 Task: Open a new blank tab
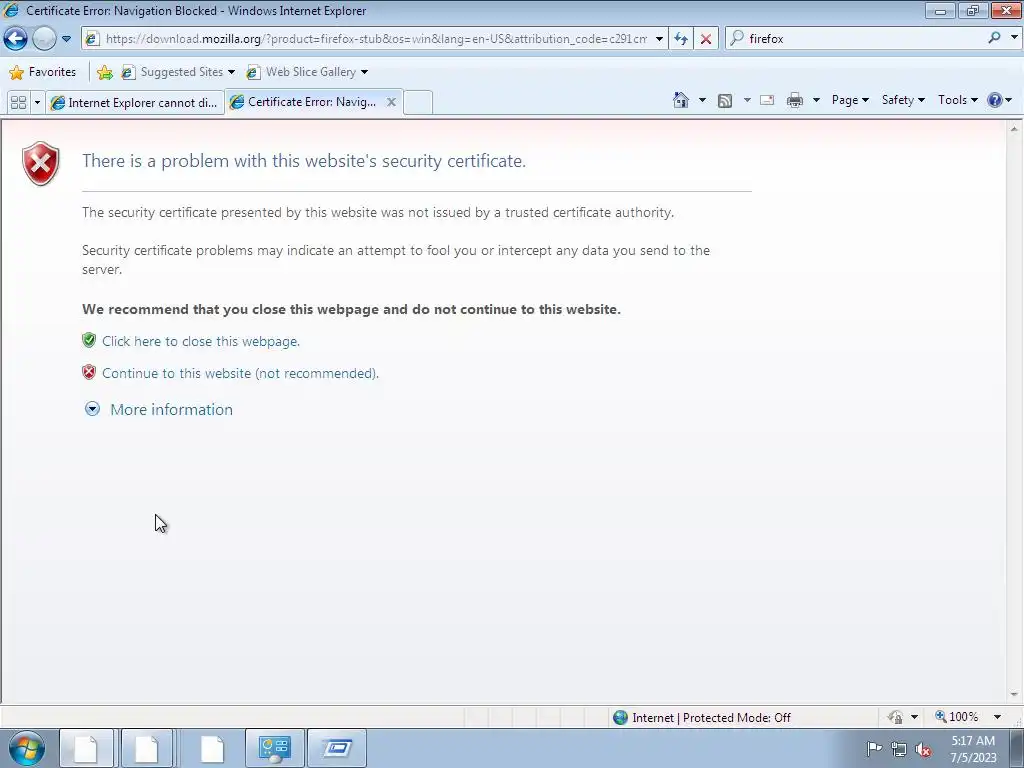coord(418,103)
